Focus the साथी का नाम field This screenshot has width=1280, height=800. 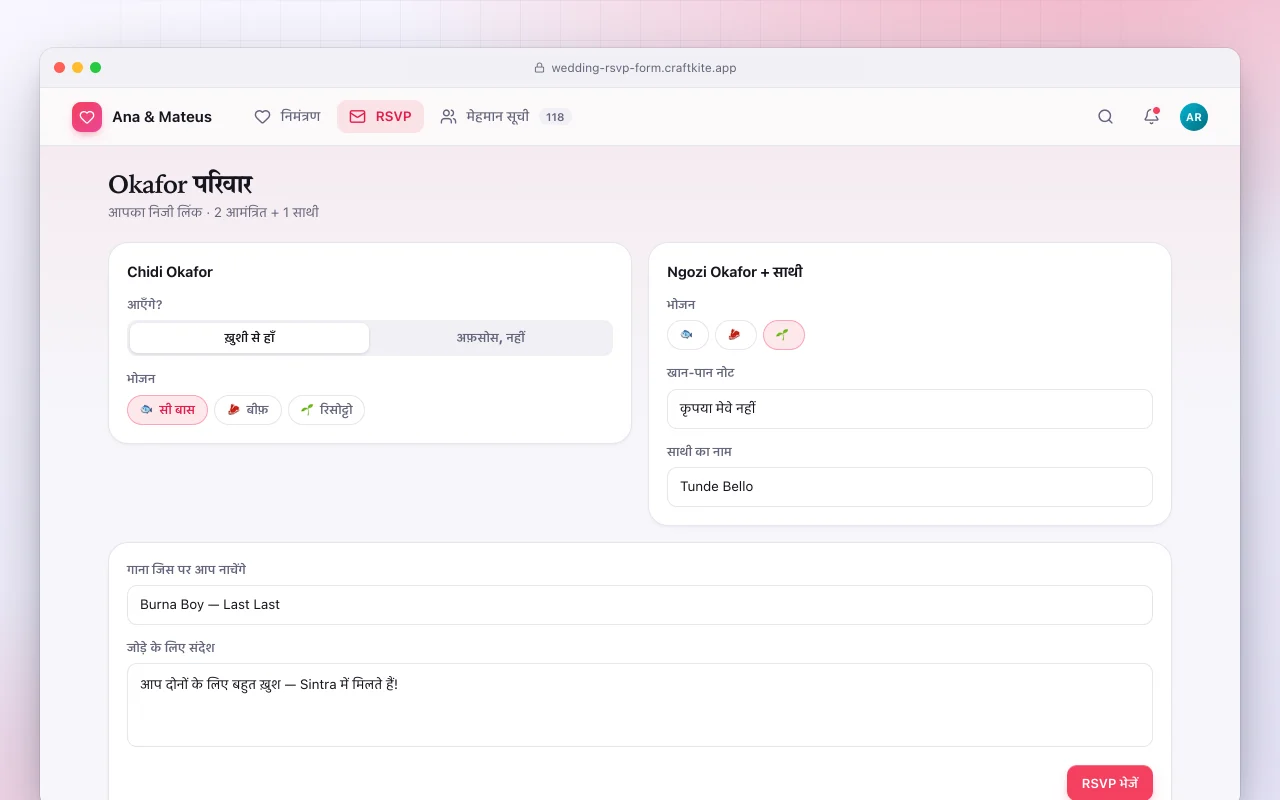[x=910, y=487]
